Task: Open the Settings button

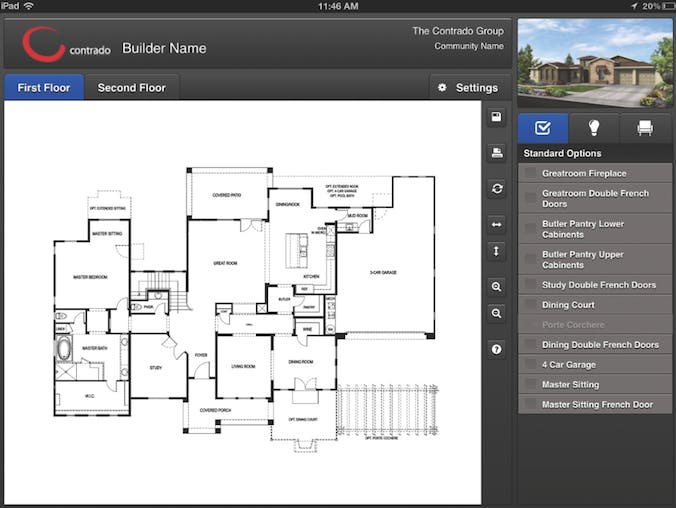Action: click(x=468, y=88)
